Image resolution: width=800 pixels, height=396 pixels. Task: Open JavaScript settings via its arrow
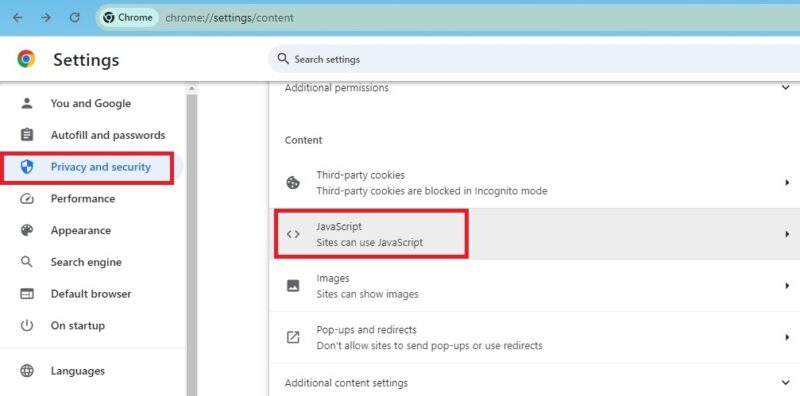(787, 234)
